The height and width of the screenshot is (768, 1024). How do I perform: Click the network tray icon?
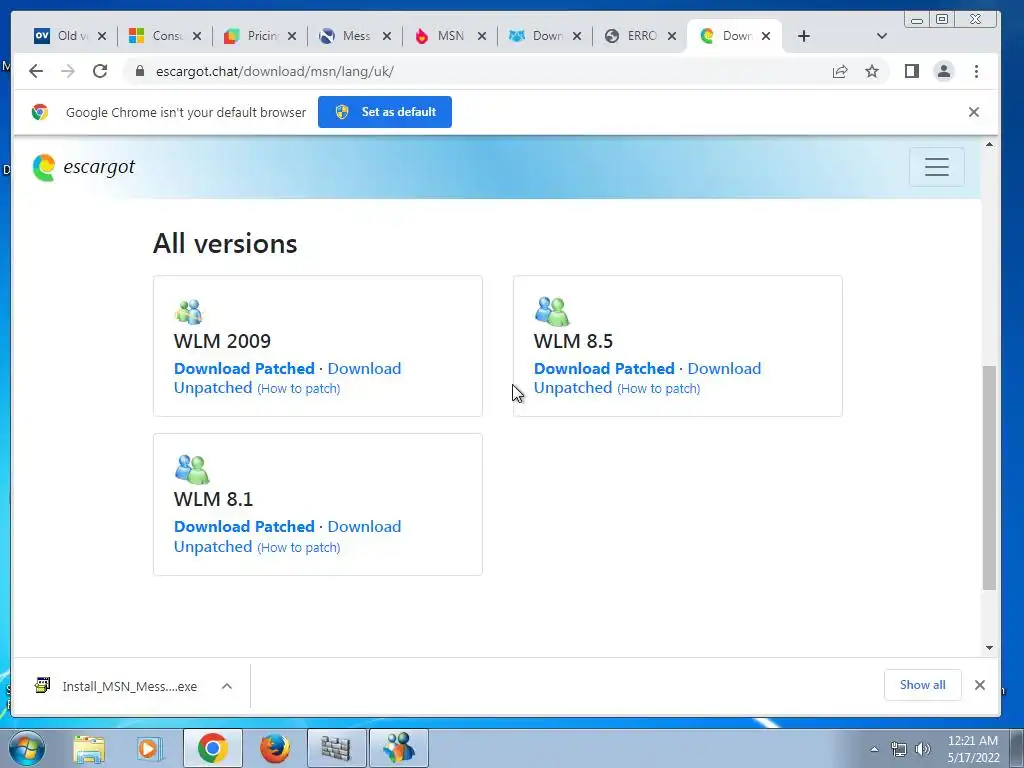pos(899,749)
